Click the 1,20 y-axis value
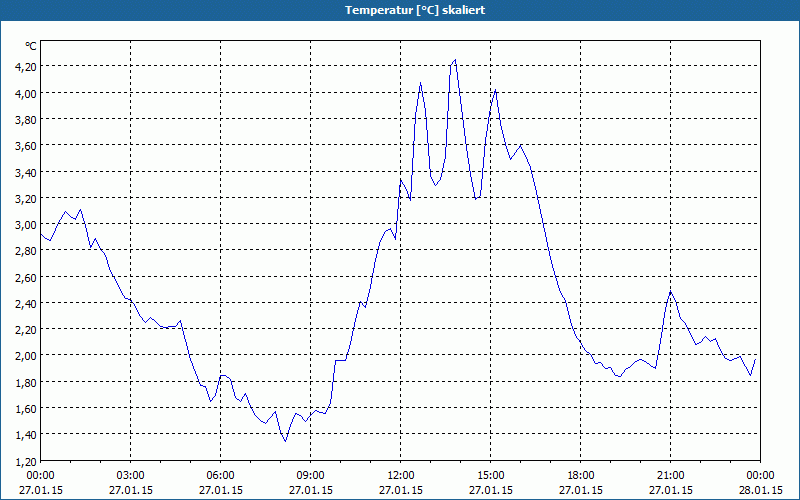The width and height of the screenshot is (800, 500). pos(26,462)
